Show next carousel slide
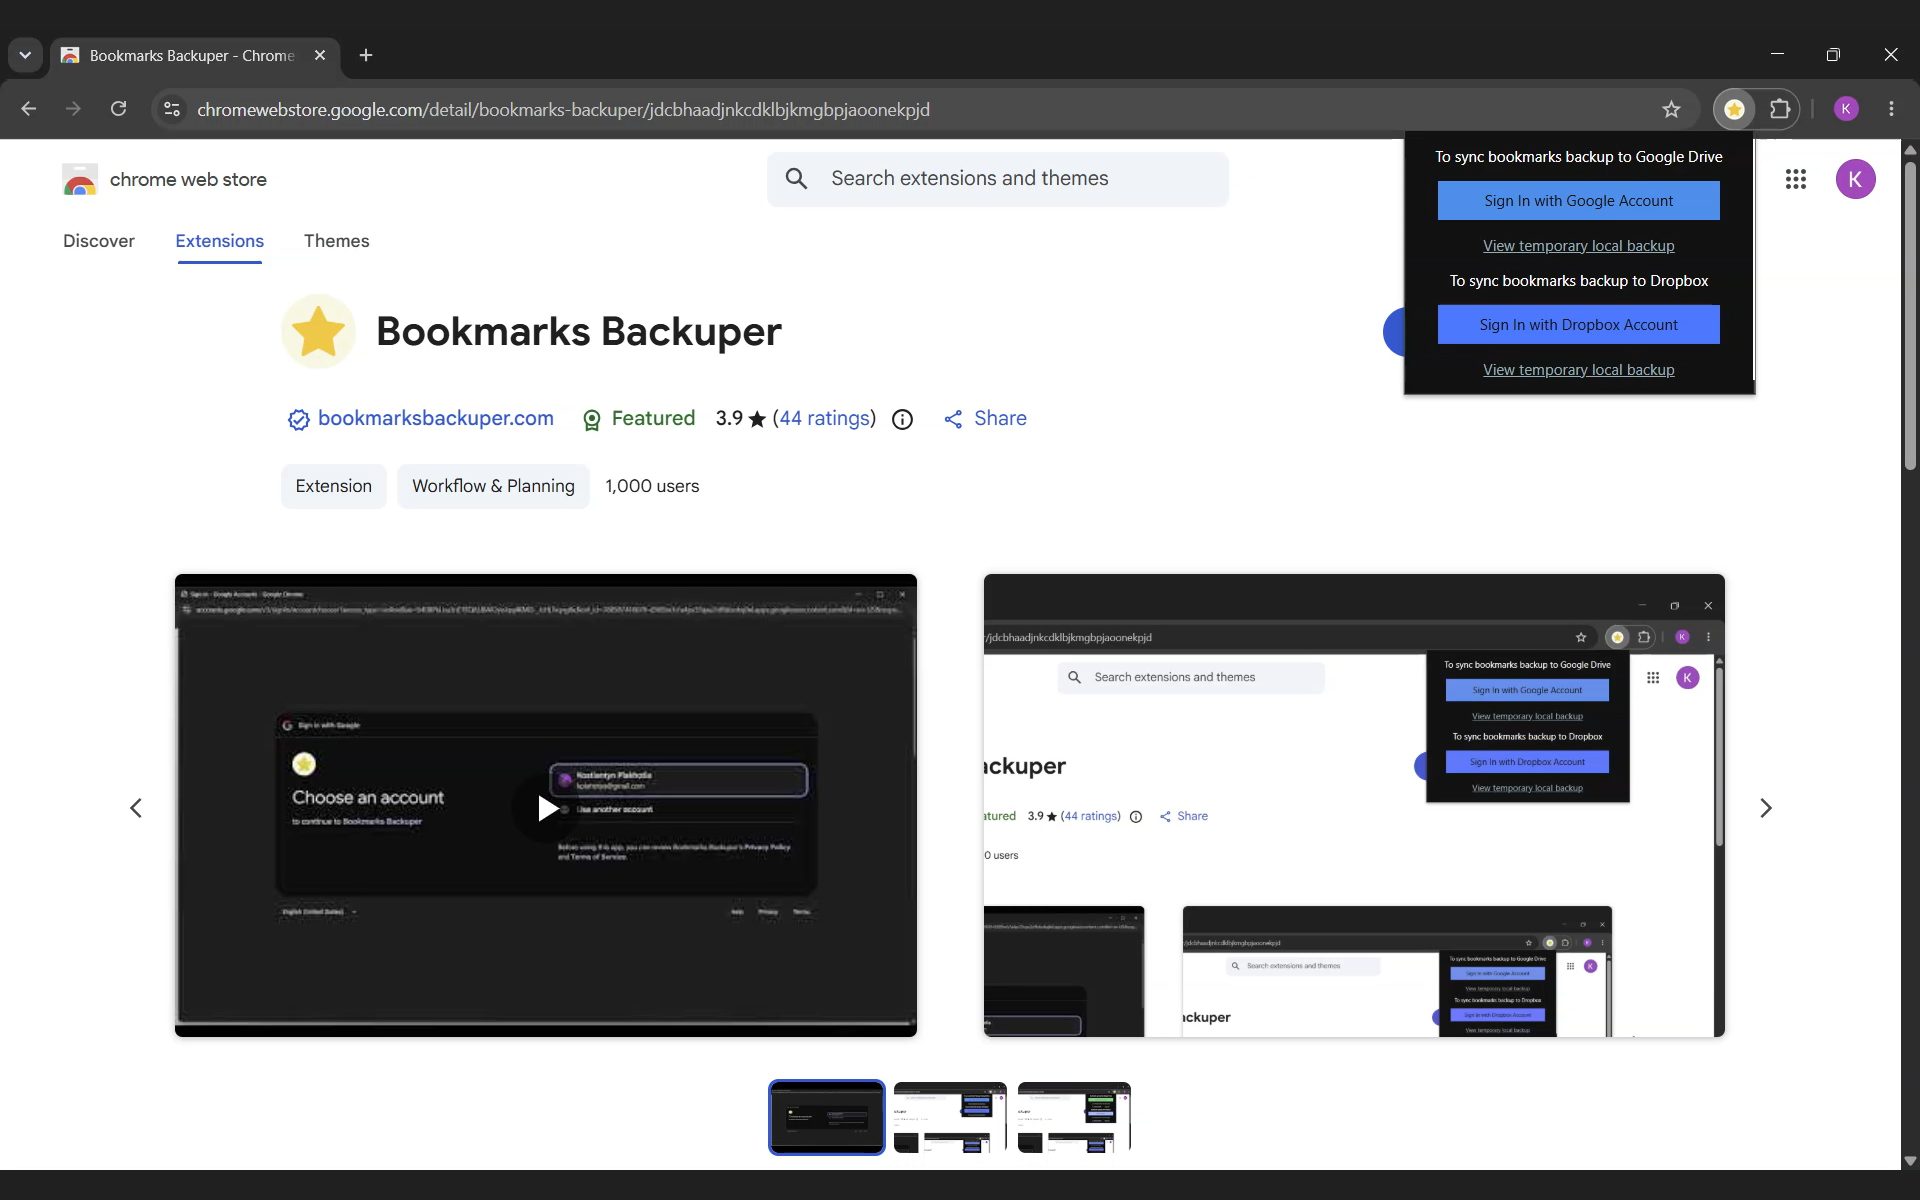Viewport: 1920px width, 1200px height. tap(1765, 808)
